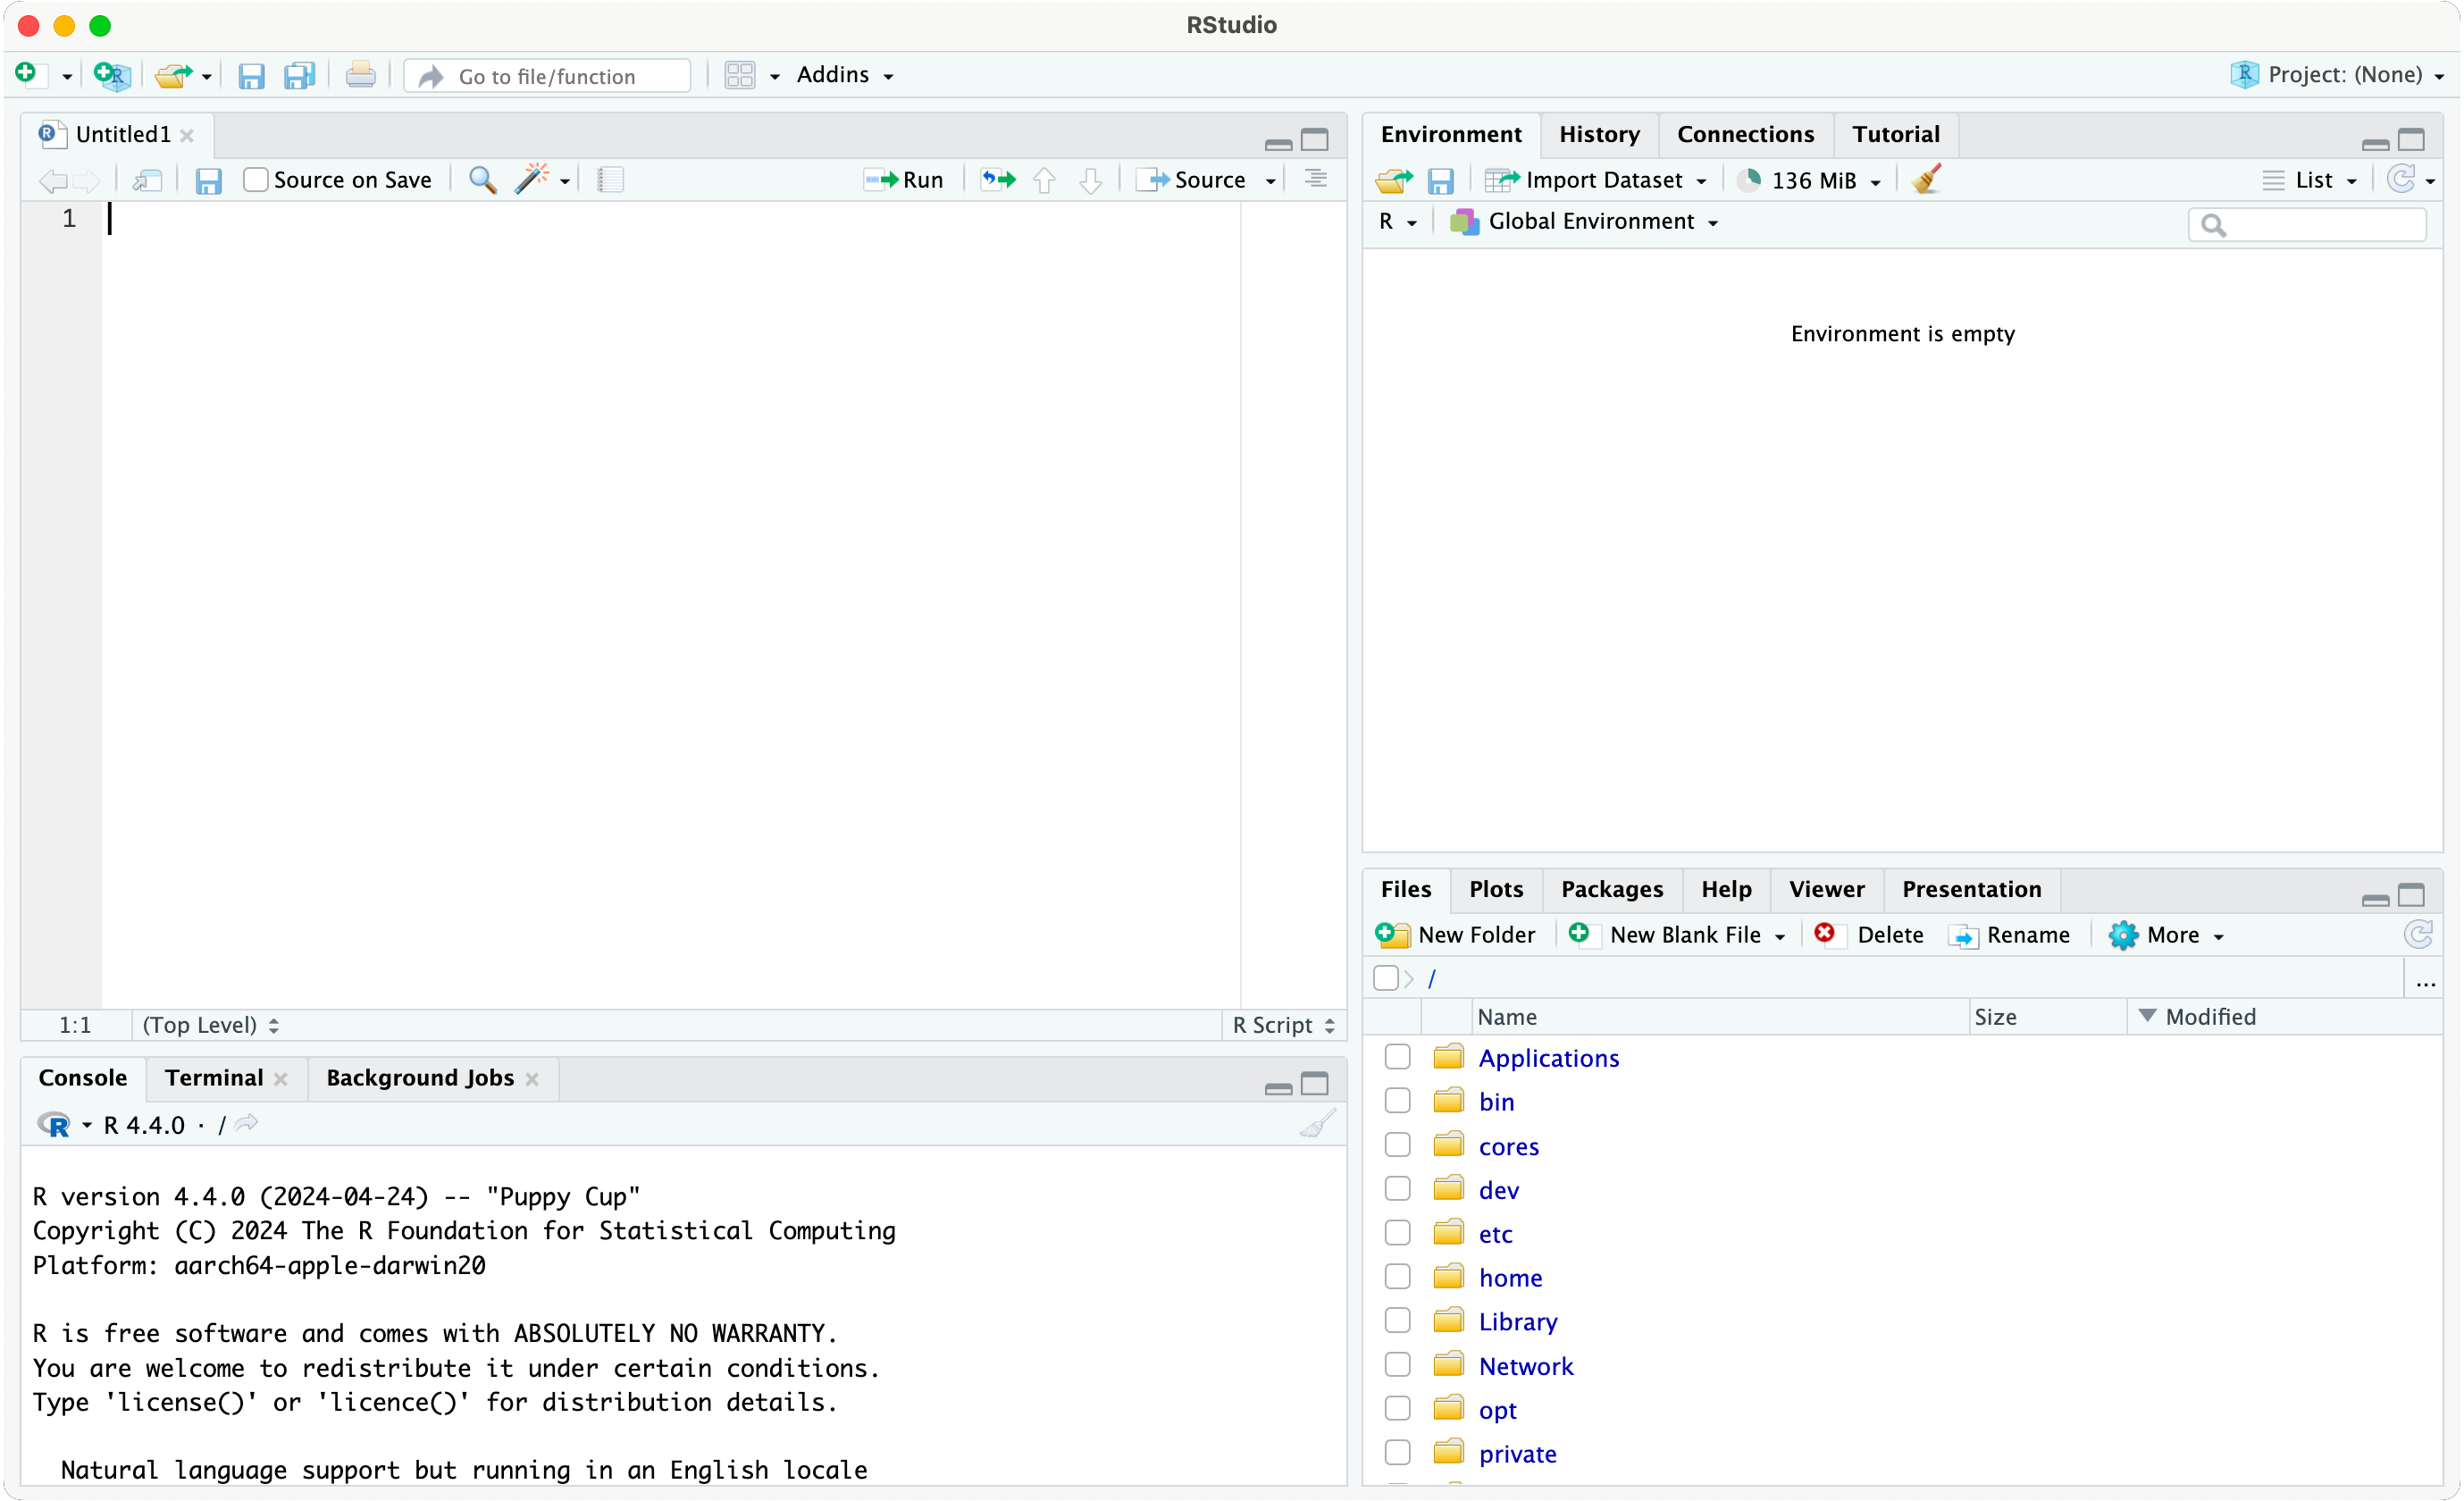The height and width of the screenshot is (1501, 2464).
Task: Click the Go to file/function field
Action: pyautogui.click(x=547, y=77)
